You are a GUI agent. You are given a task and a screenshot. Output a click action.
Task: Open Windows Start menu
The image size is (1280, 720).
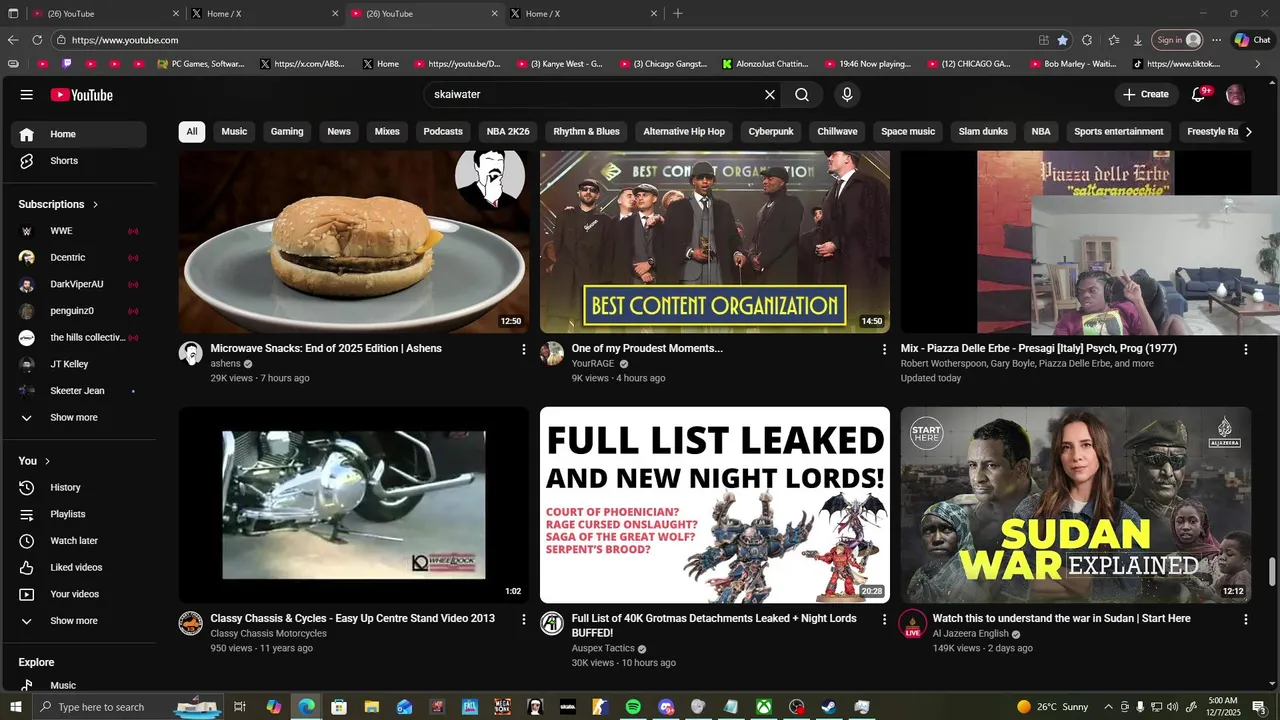(15, 707)
